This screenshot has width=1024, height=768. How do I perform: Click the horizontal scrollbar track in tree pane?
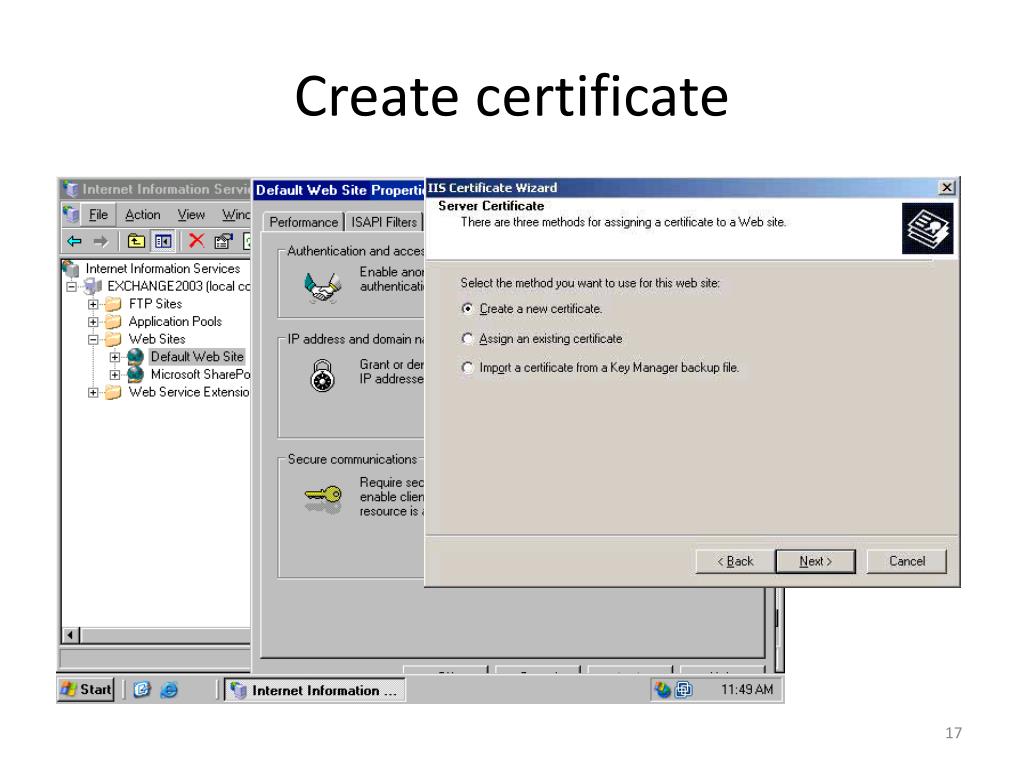(165, 635)
